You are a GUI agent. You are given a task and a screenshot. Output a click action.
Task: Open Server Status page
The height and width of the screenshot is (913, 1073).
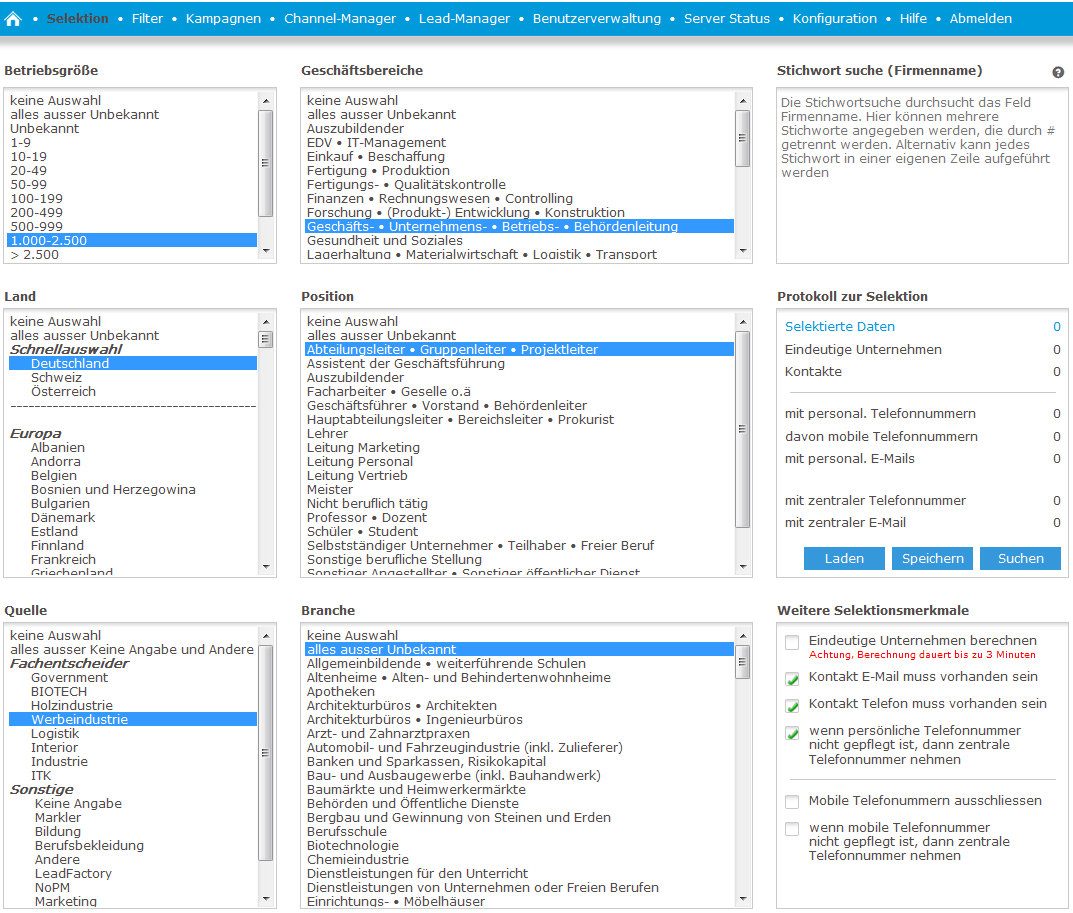[727, 18]
